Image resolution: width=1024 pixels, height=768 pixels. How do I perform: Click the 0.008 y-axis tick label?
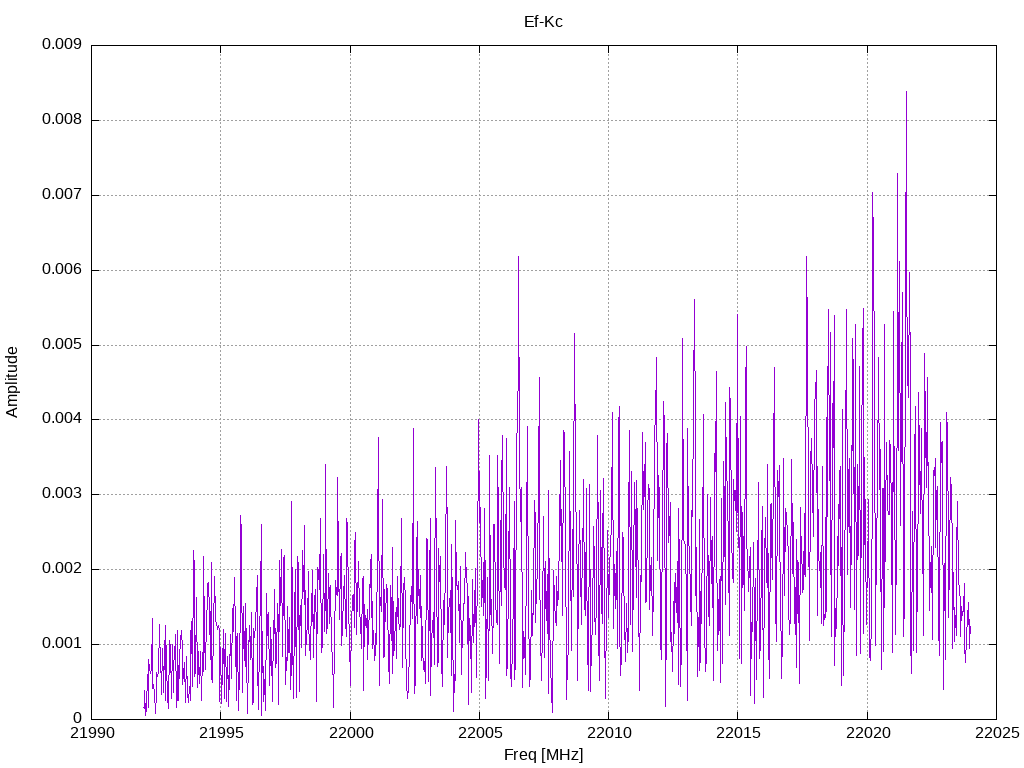coord(62,120)
